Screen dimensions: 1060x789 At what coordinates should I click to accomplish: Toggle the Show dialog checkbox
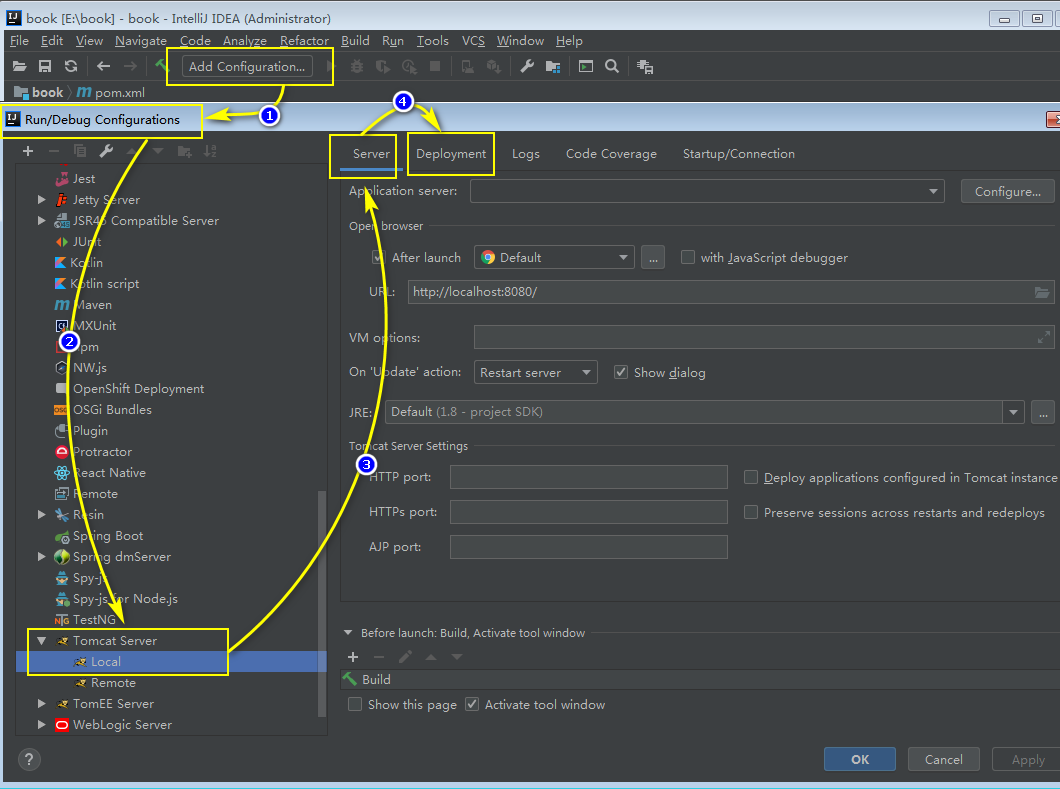[x=621, y=372]
